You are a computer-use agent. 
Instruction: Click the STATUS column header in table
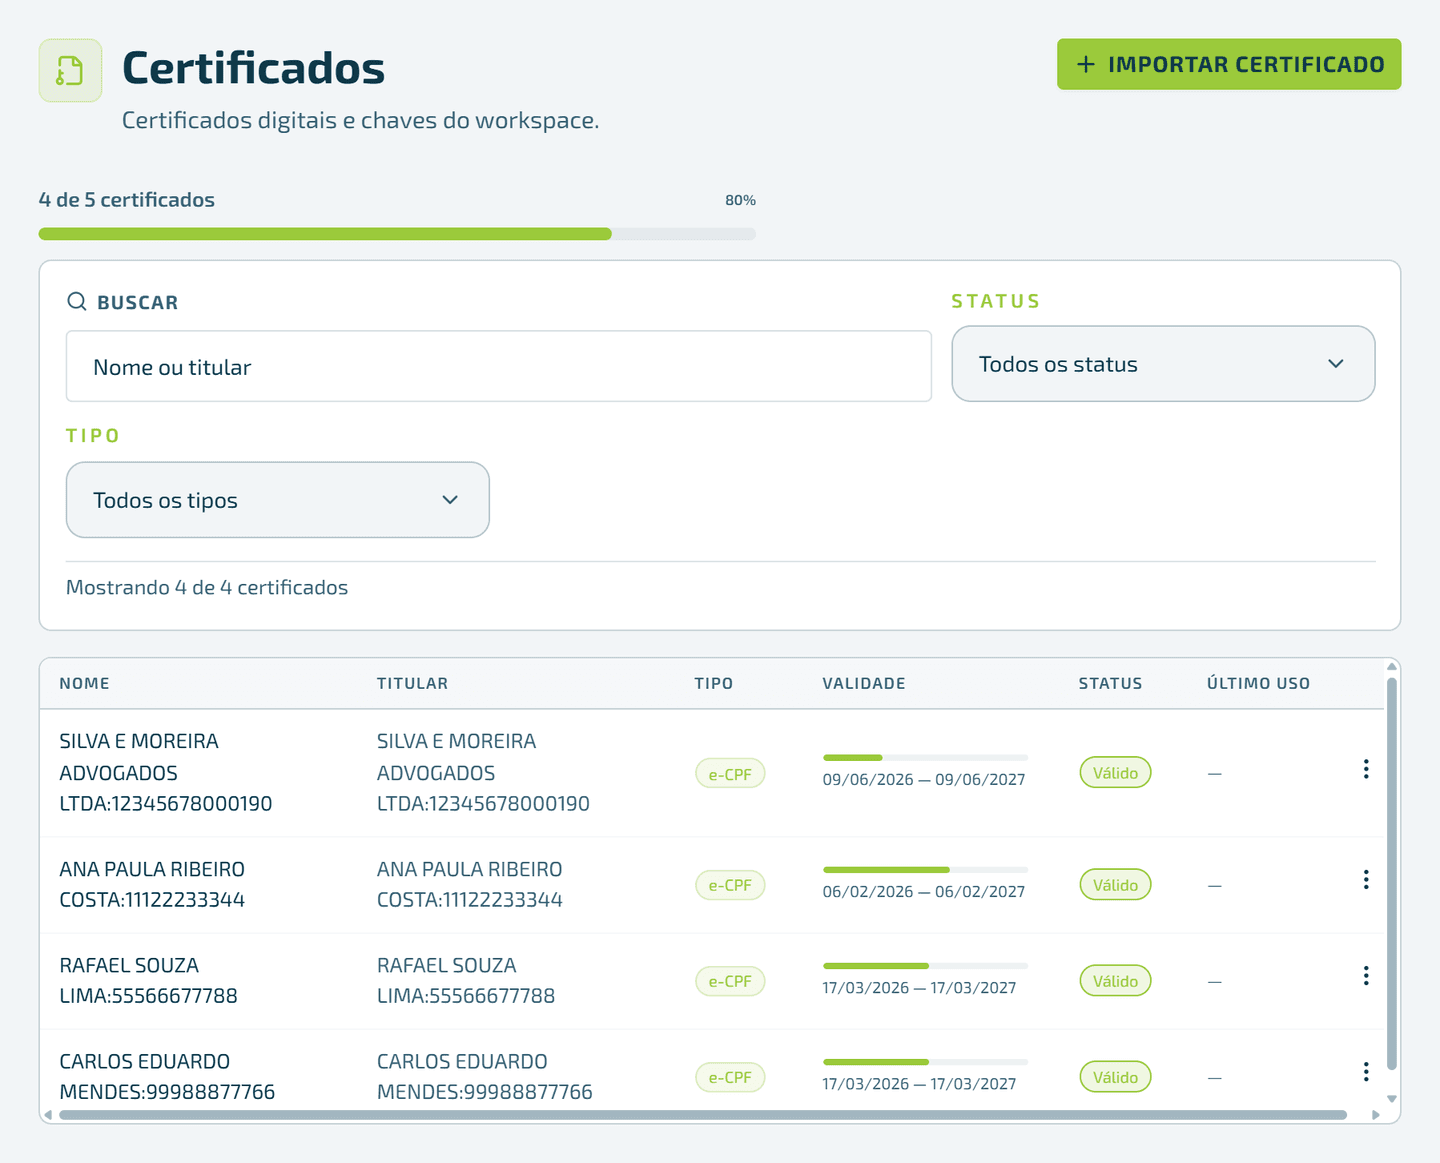tap(1110, 684)
